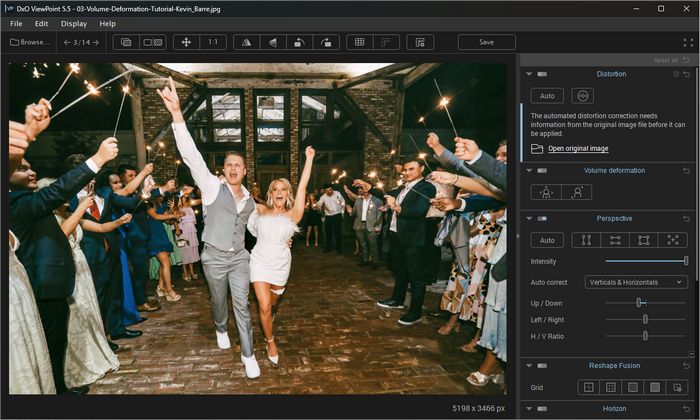Open the Display menu

pyautogui.click(x=73, y=23)
